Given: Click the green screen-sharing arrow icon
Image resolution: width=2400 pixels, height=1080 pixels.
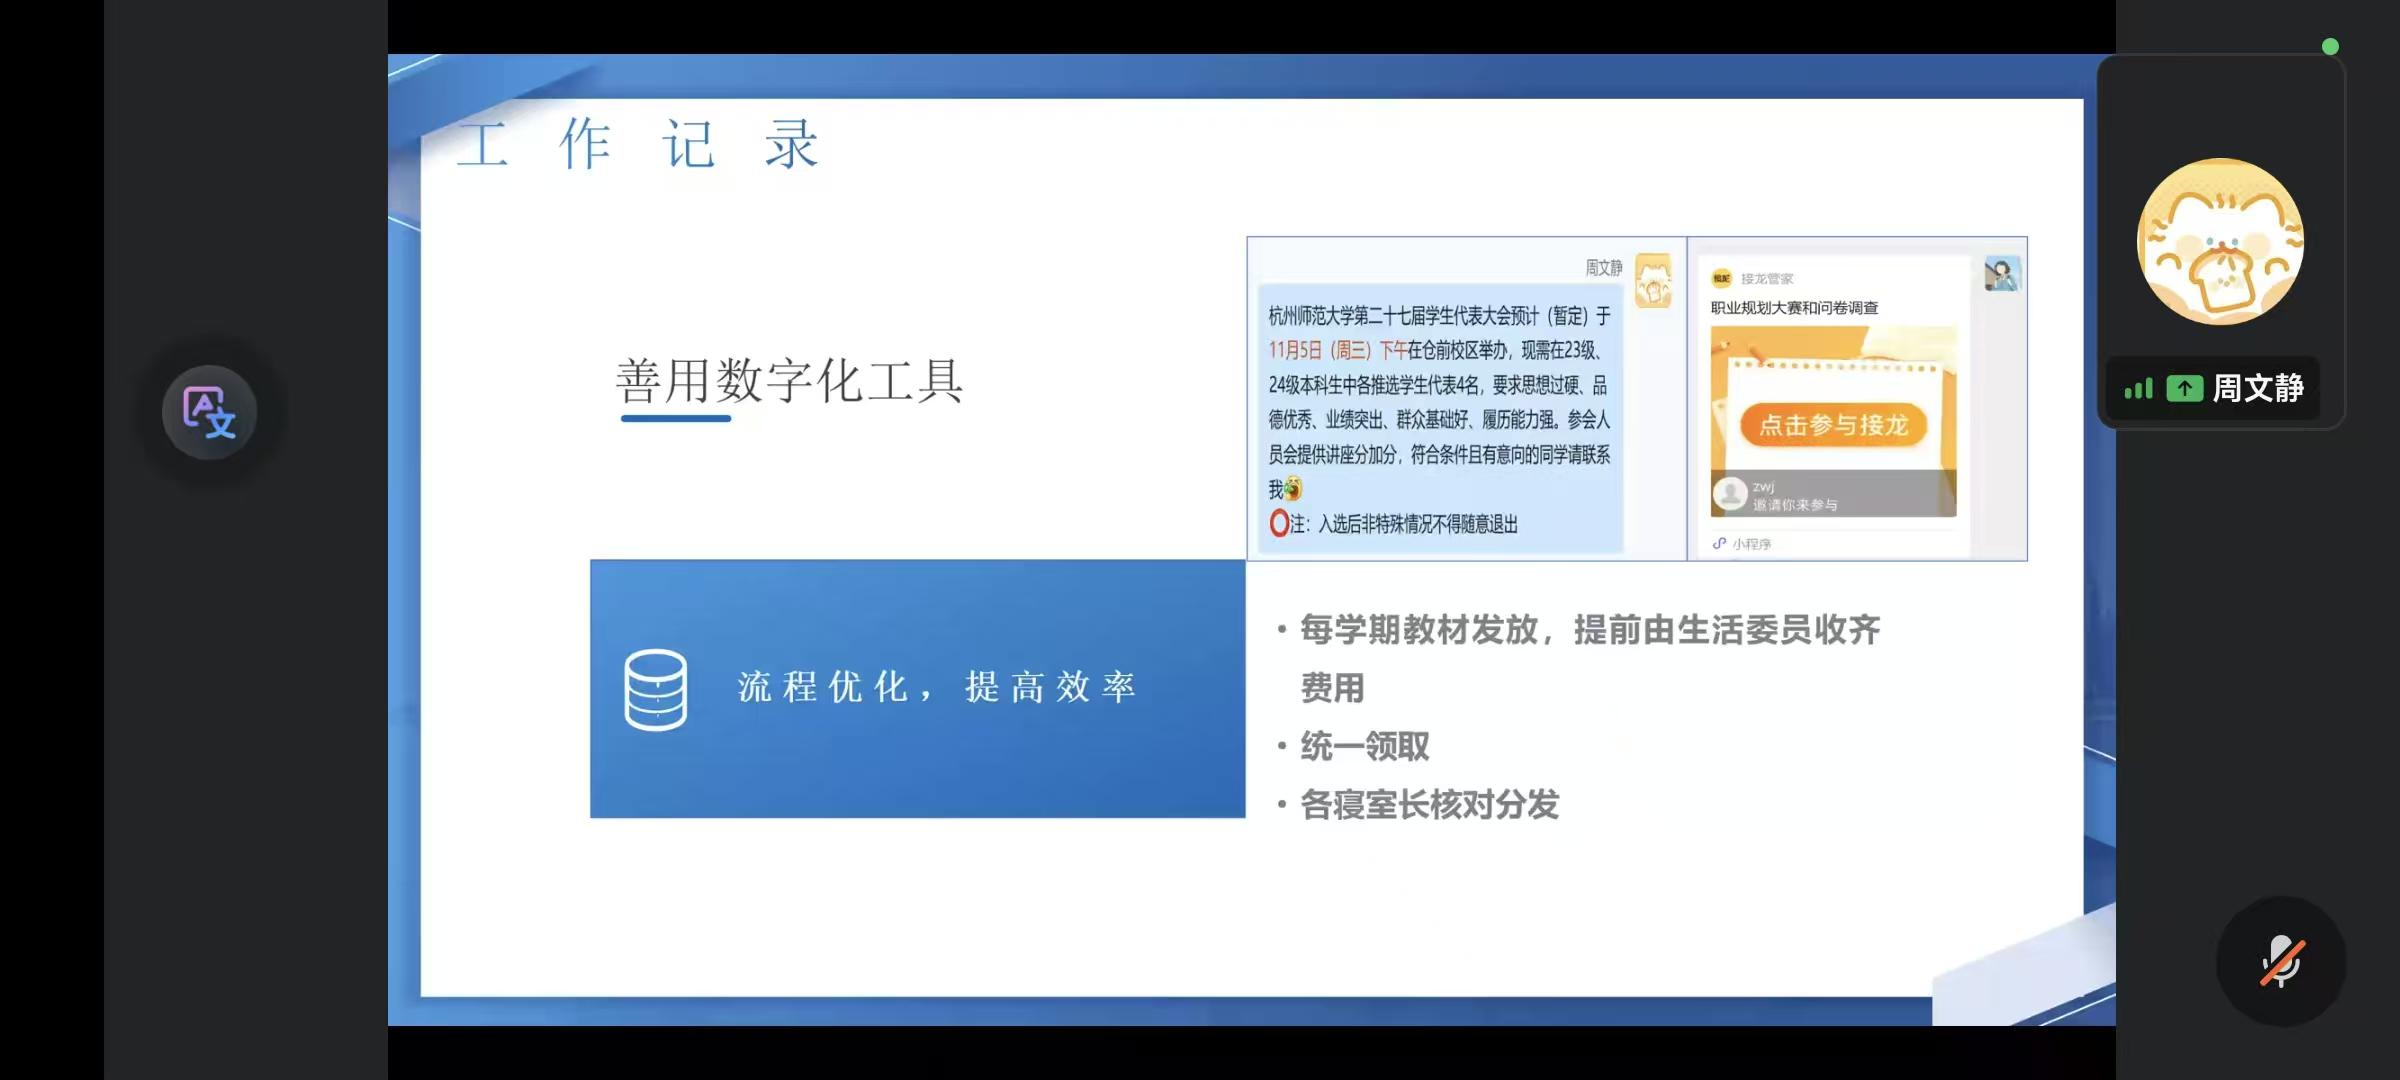Looking at the screenshot, I should 2184,389.
